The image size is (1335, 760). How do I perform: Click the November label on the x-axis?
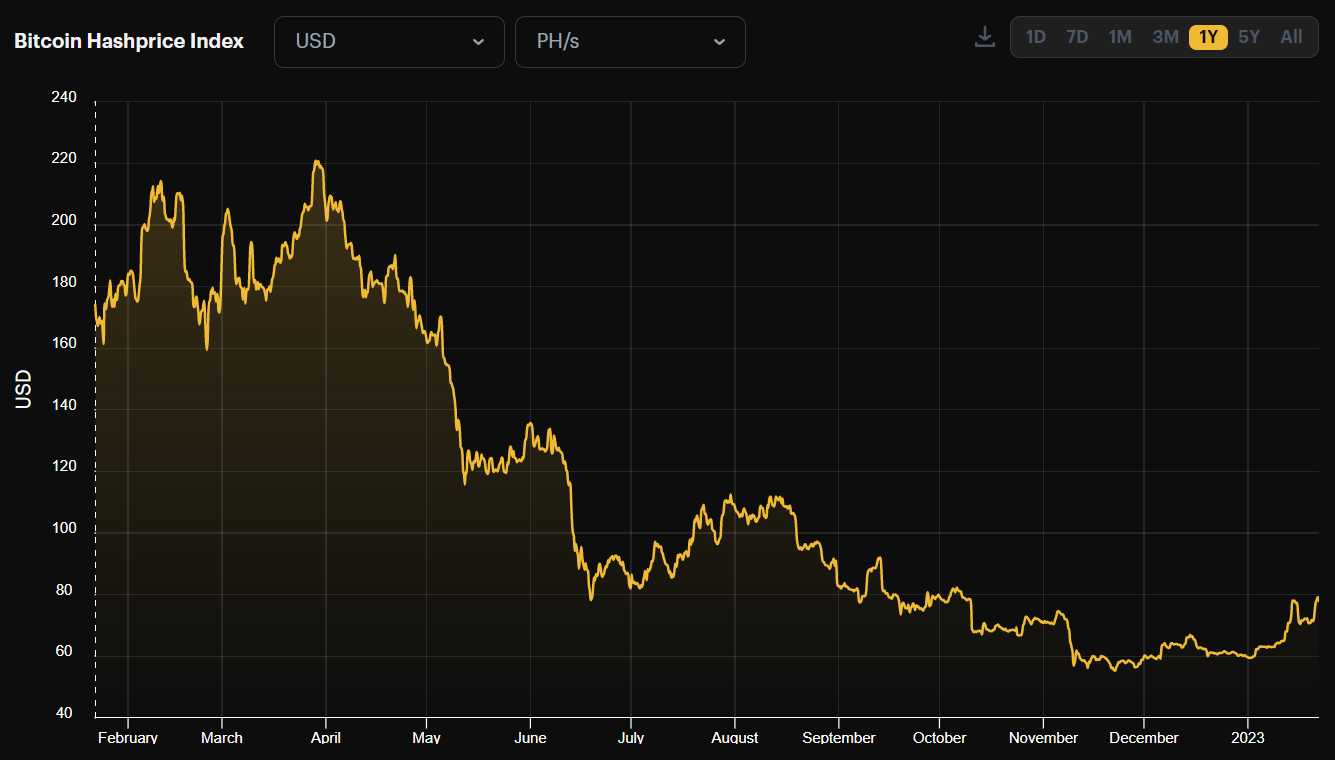pos(1043,738)
